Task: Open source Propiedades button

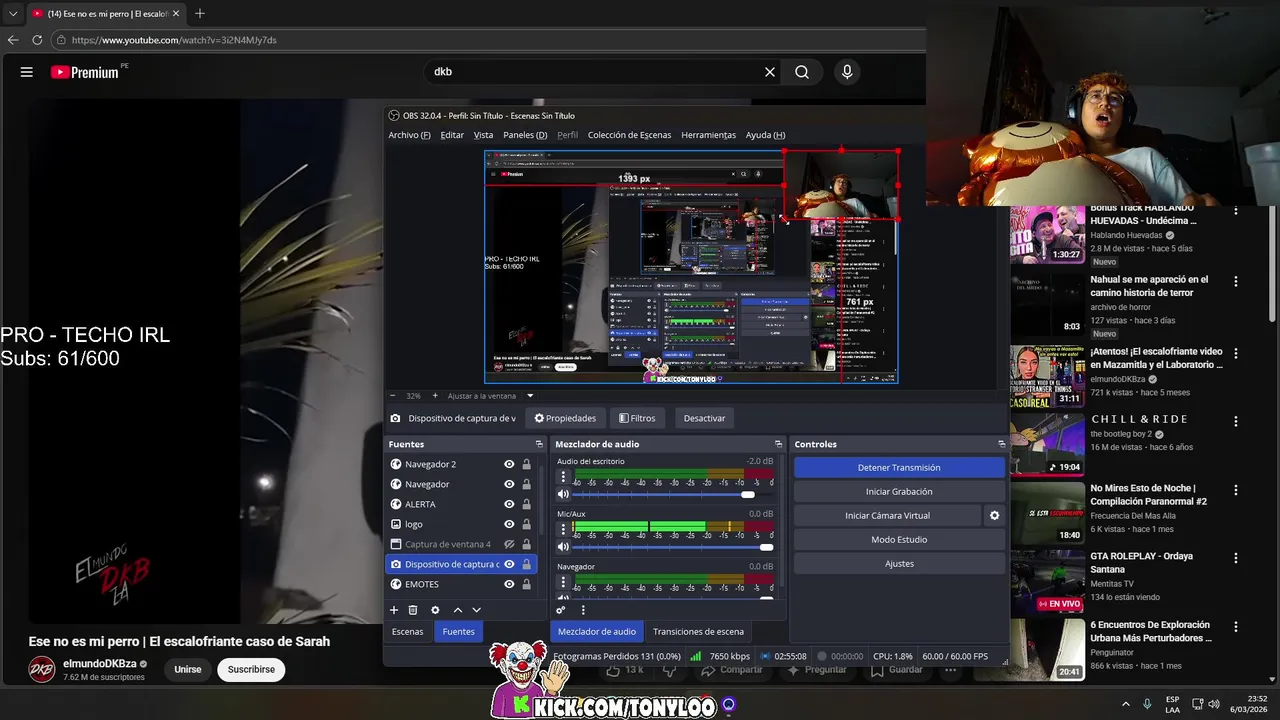Action: point(565,418)
